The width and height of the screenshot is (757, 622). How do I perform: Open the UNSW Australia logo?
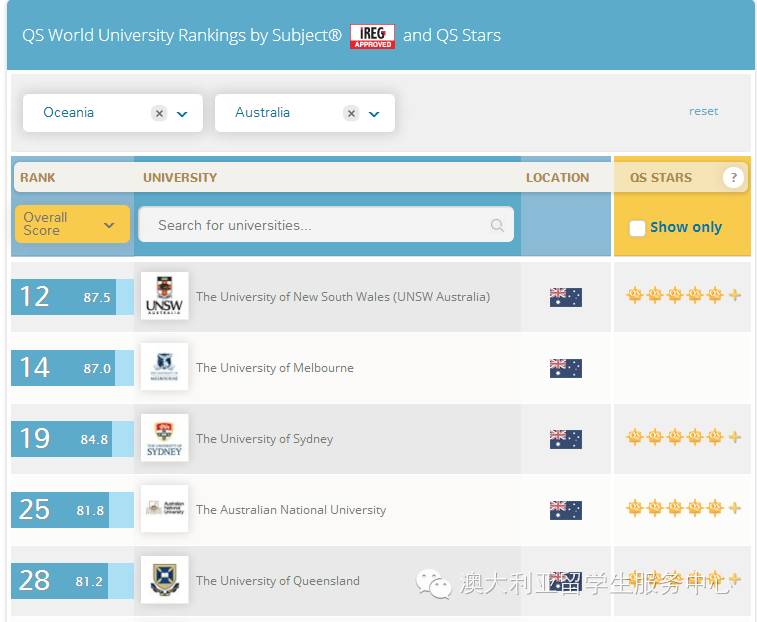(x=165, y=296)
